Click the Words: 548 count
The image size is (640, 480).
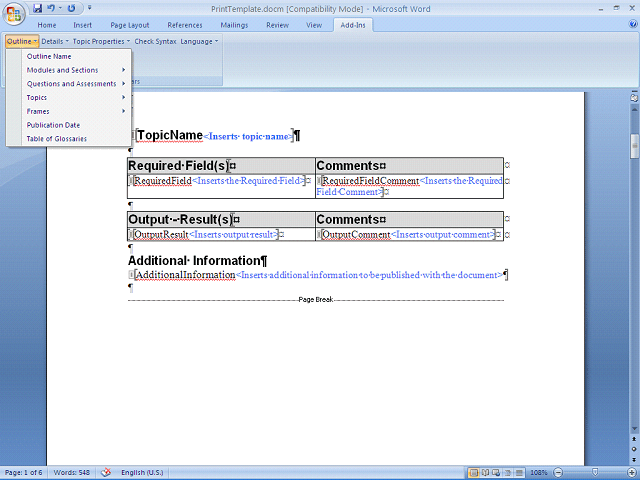tap(71, 473)
